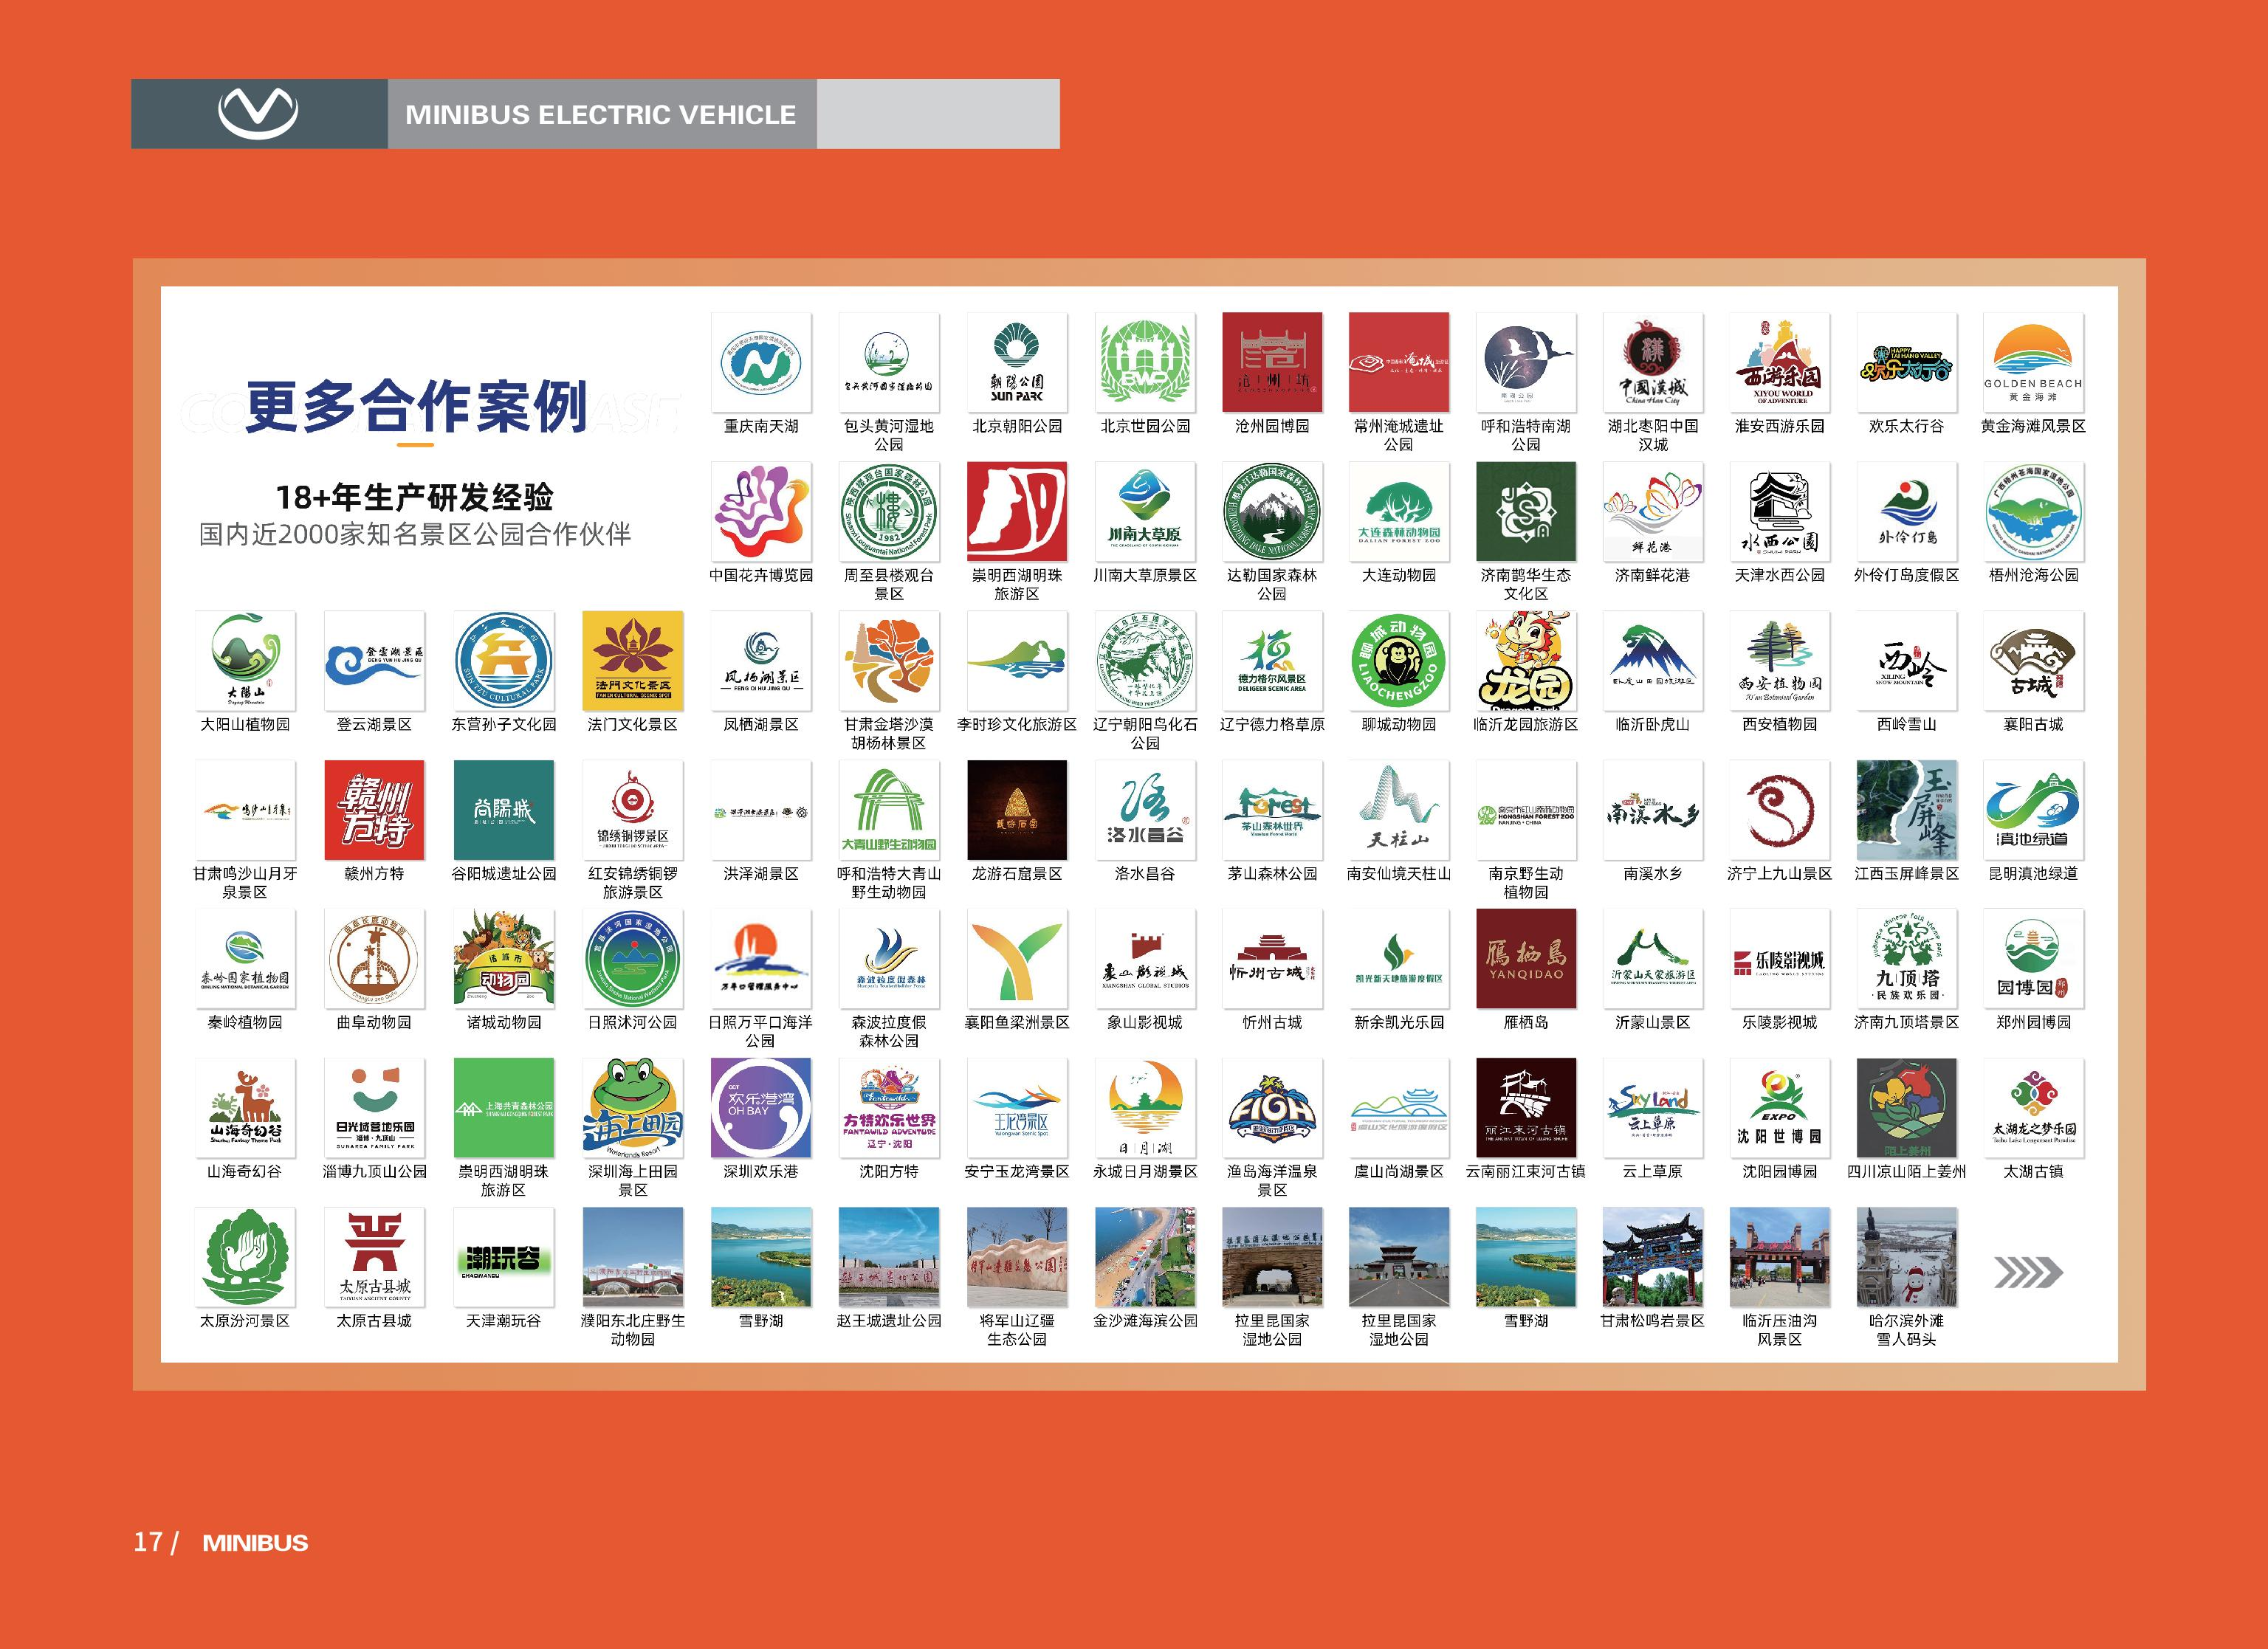Click the 大连动物园 green logo

[1399, 512]
